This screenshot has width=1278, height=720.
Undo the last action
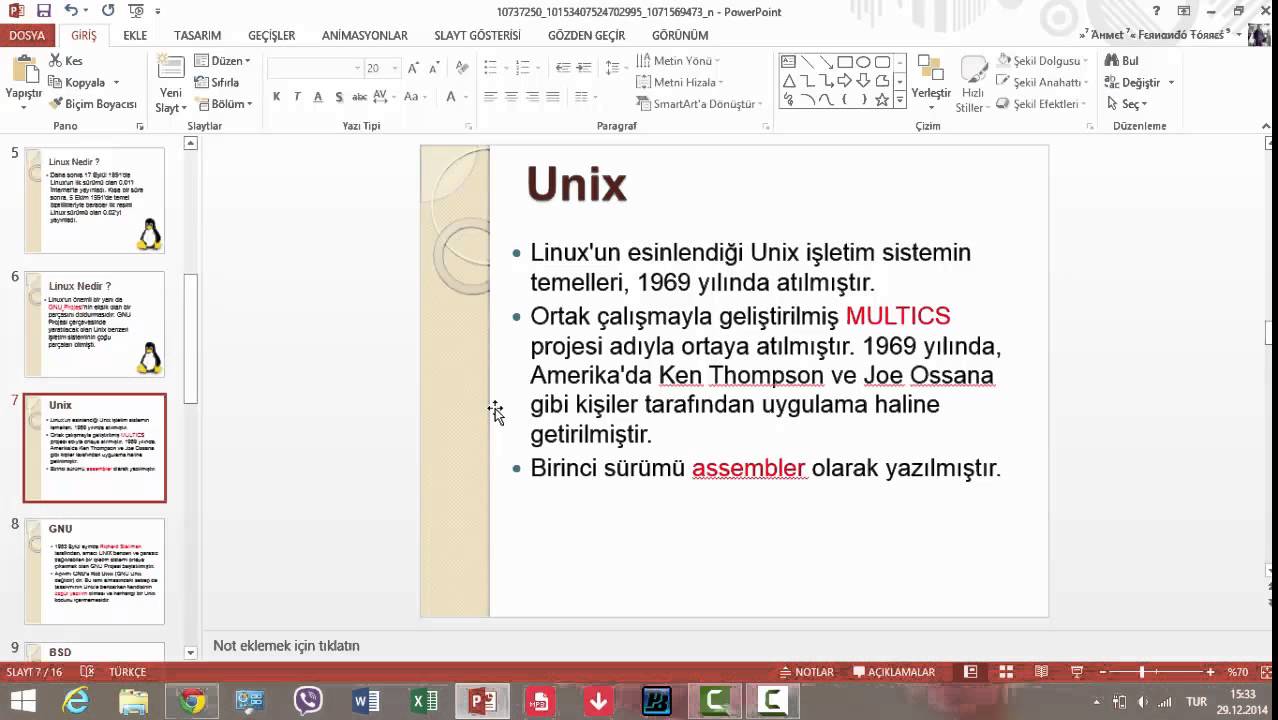click(x=70, y=11)
